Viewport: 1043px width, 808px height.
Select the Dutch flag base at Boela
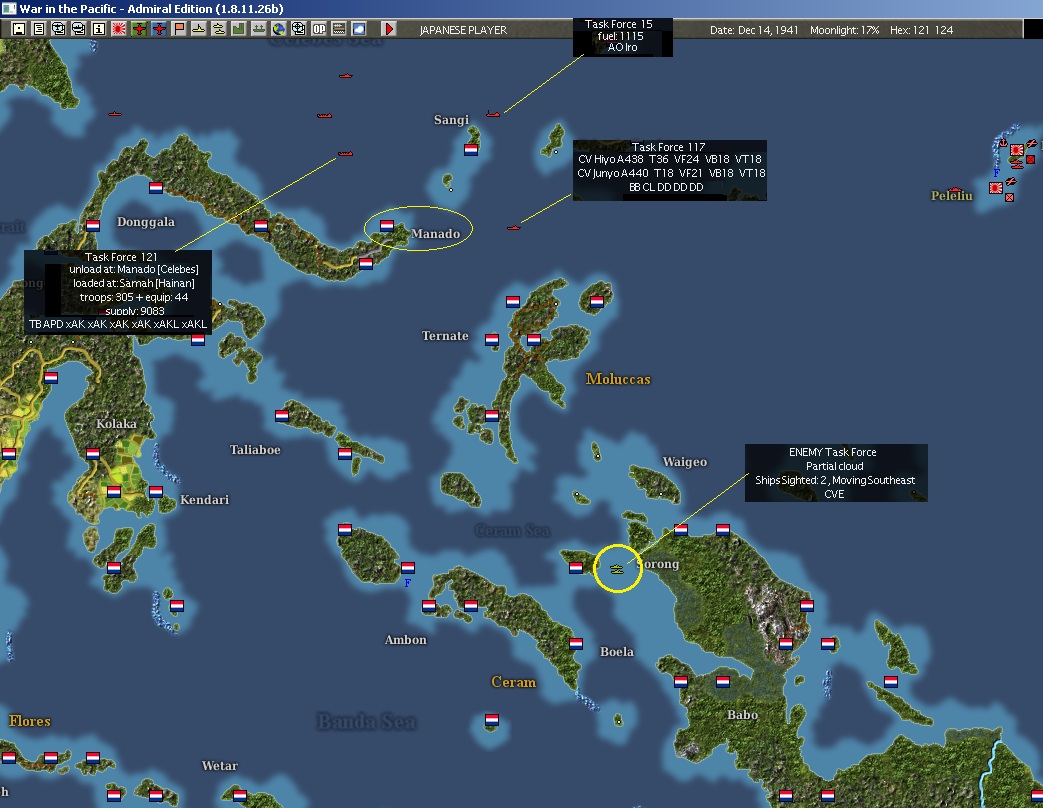576,643
